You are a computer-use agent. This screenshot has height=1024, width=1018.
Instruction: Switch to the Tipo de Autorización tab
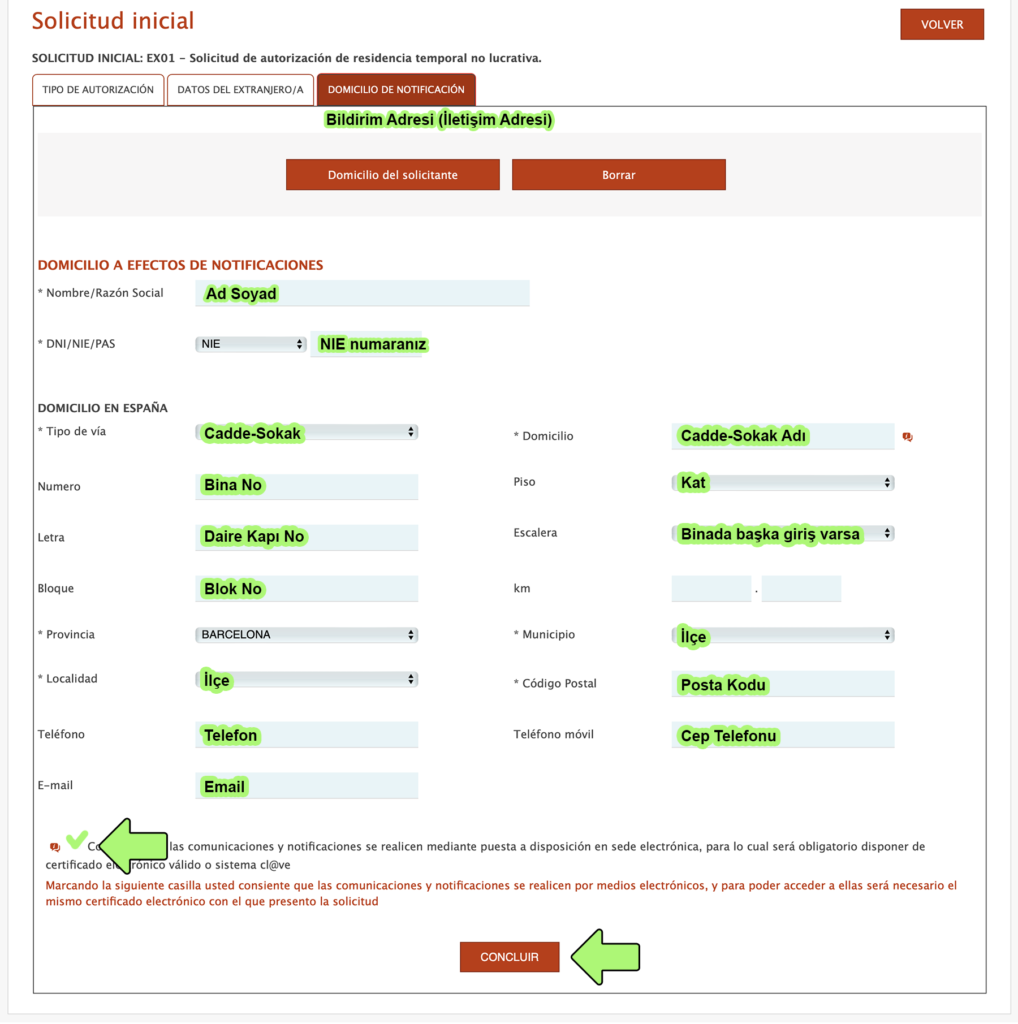pyautogui.click(x=98, y=90)
